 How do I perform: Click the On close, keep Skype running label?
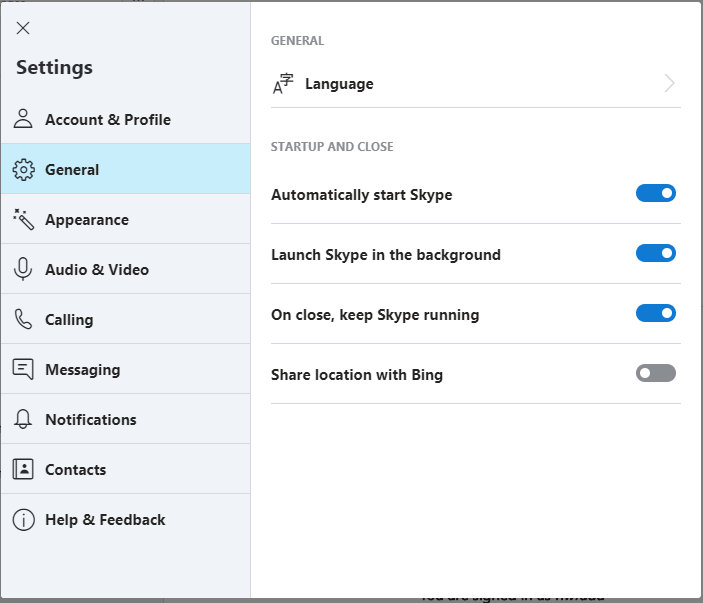click(x=375, y=315)
